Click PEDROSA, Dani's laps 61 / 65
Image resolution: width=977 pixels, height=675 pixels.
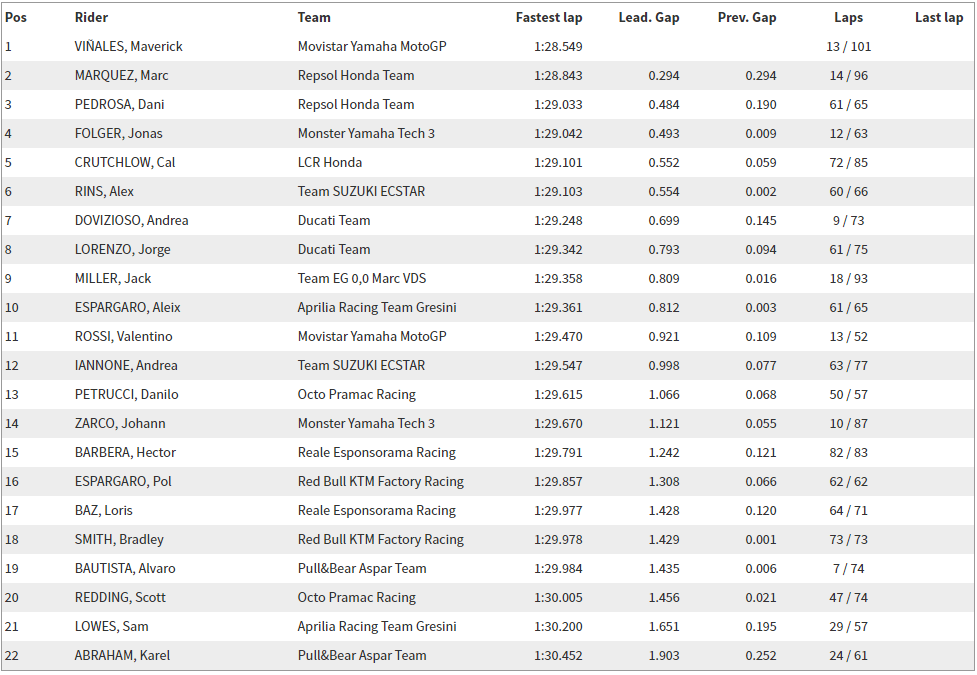click(x=849, y=105)
